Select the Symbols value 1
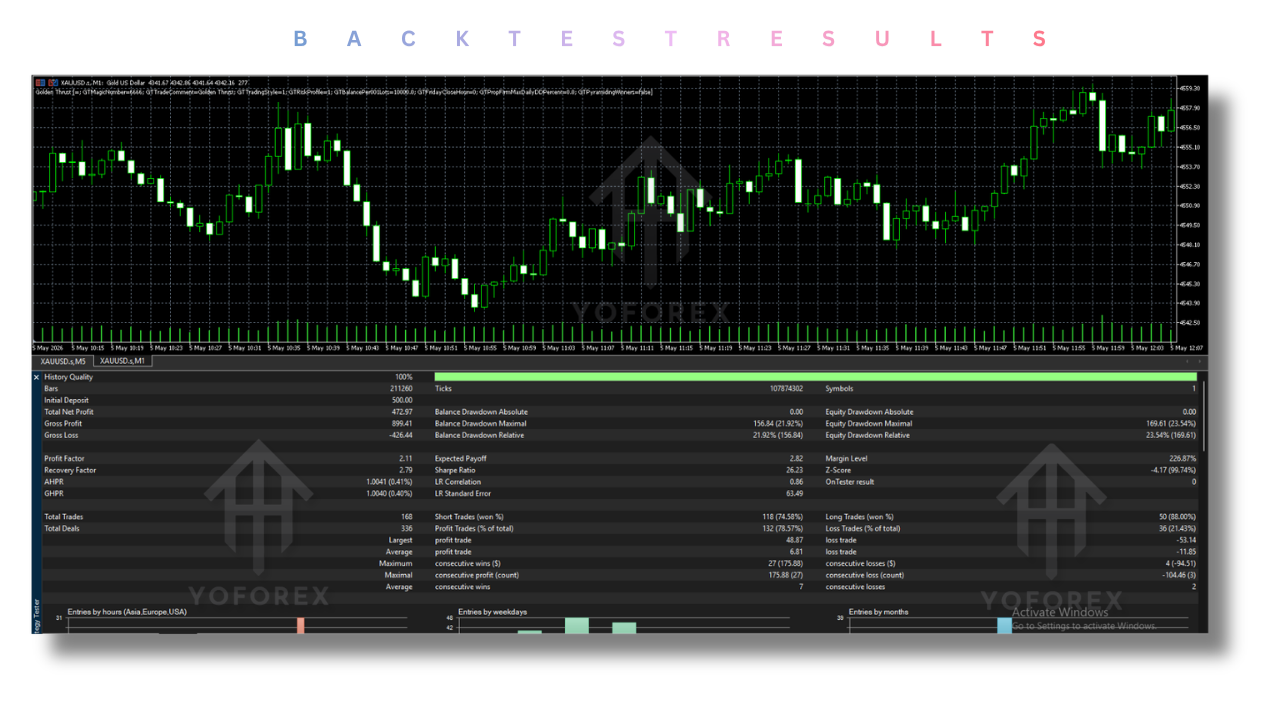Screen dimensions: 1280x720 [1193, 389]
